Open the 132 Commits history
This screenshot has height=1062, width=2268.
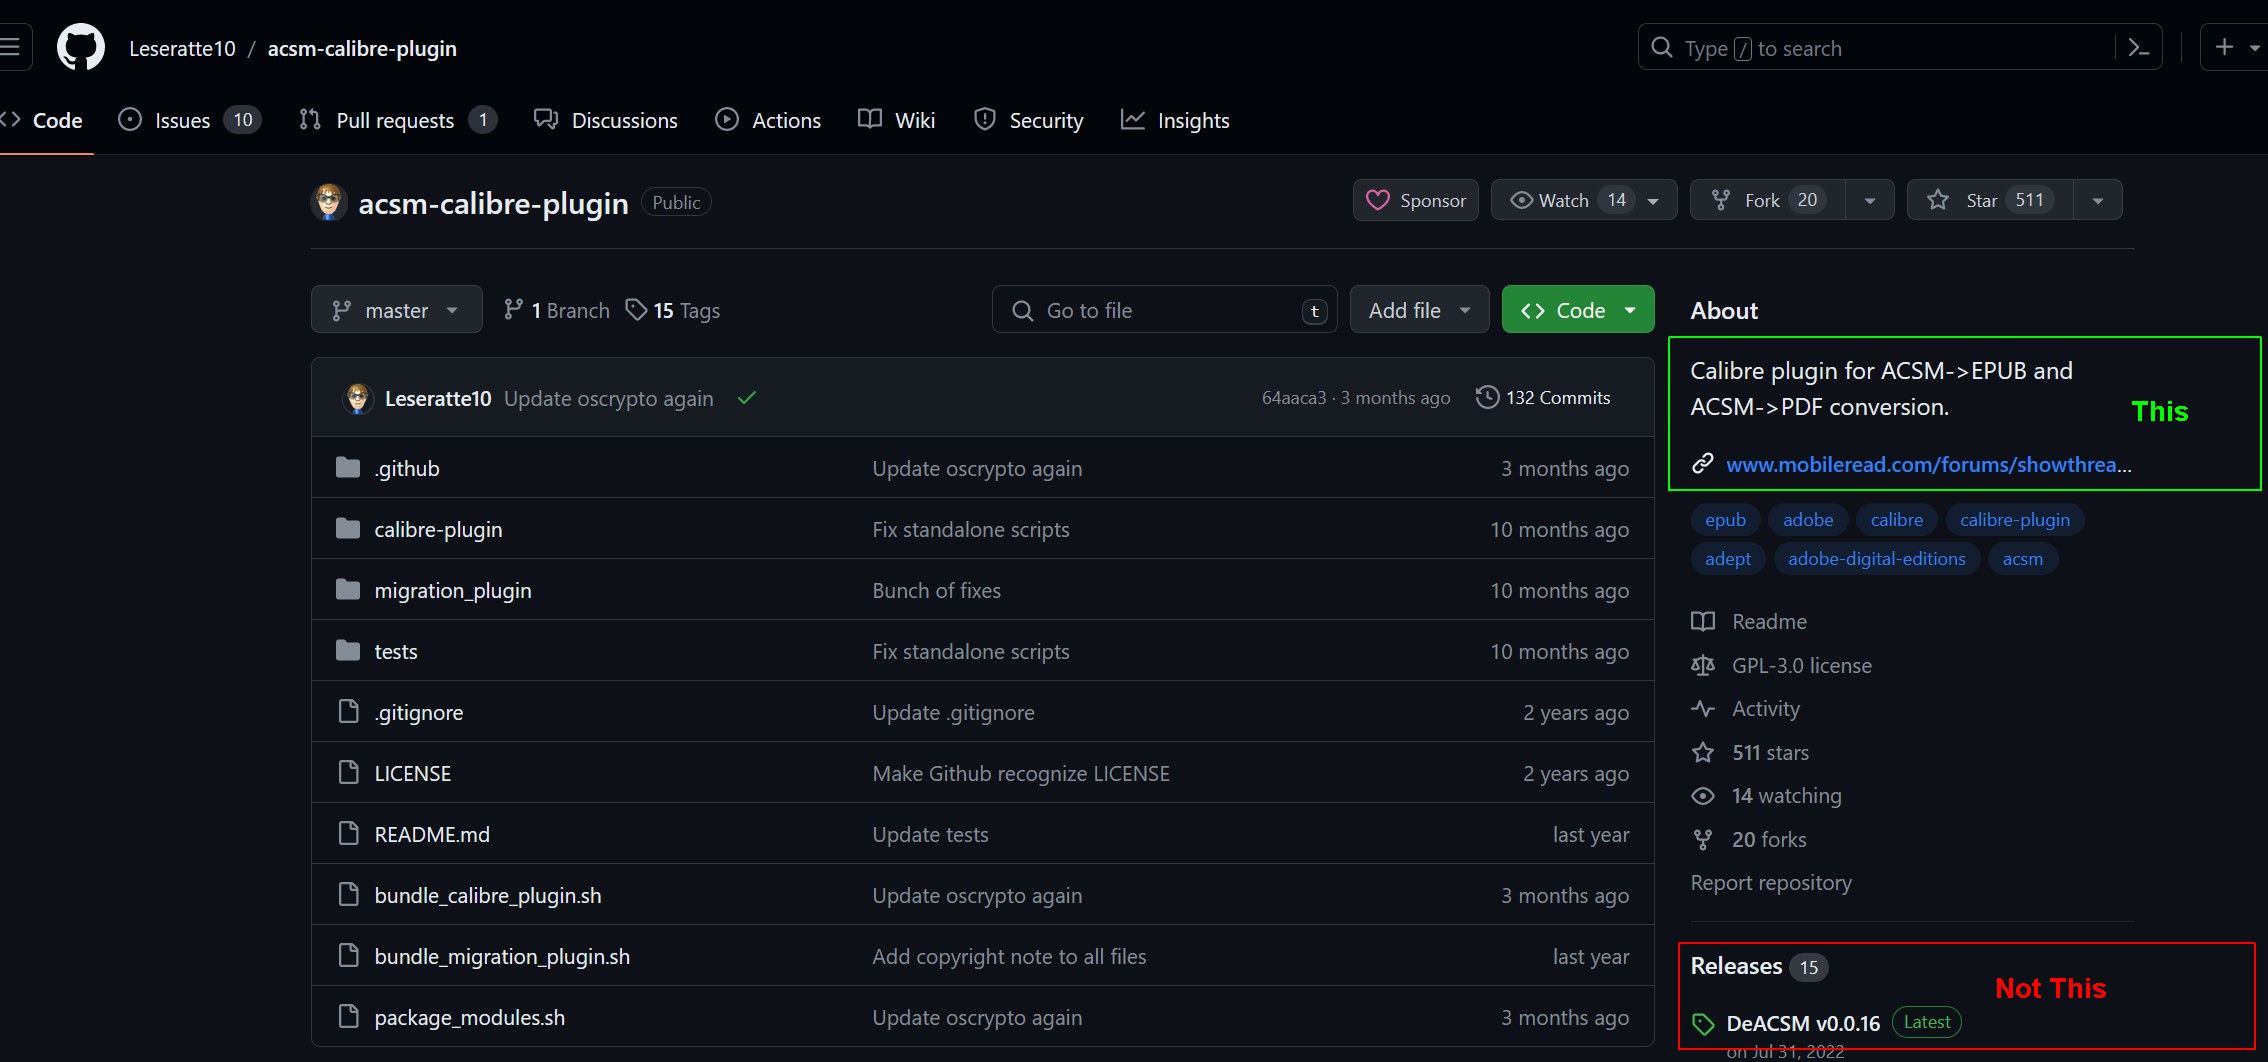(1543, 398)
